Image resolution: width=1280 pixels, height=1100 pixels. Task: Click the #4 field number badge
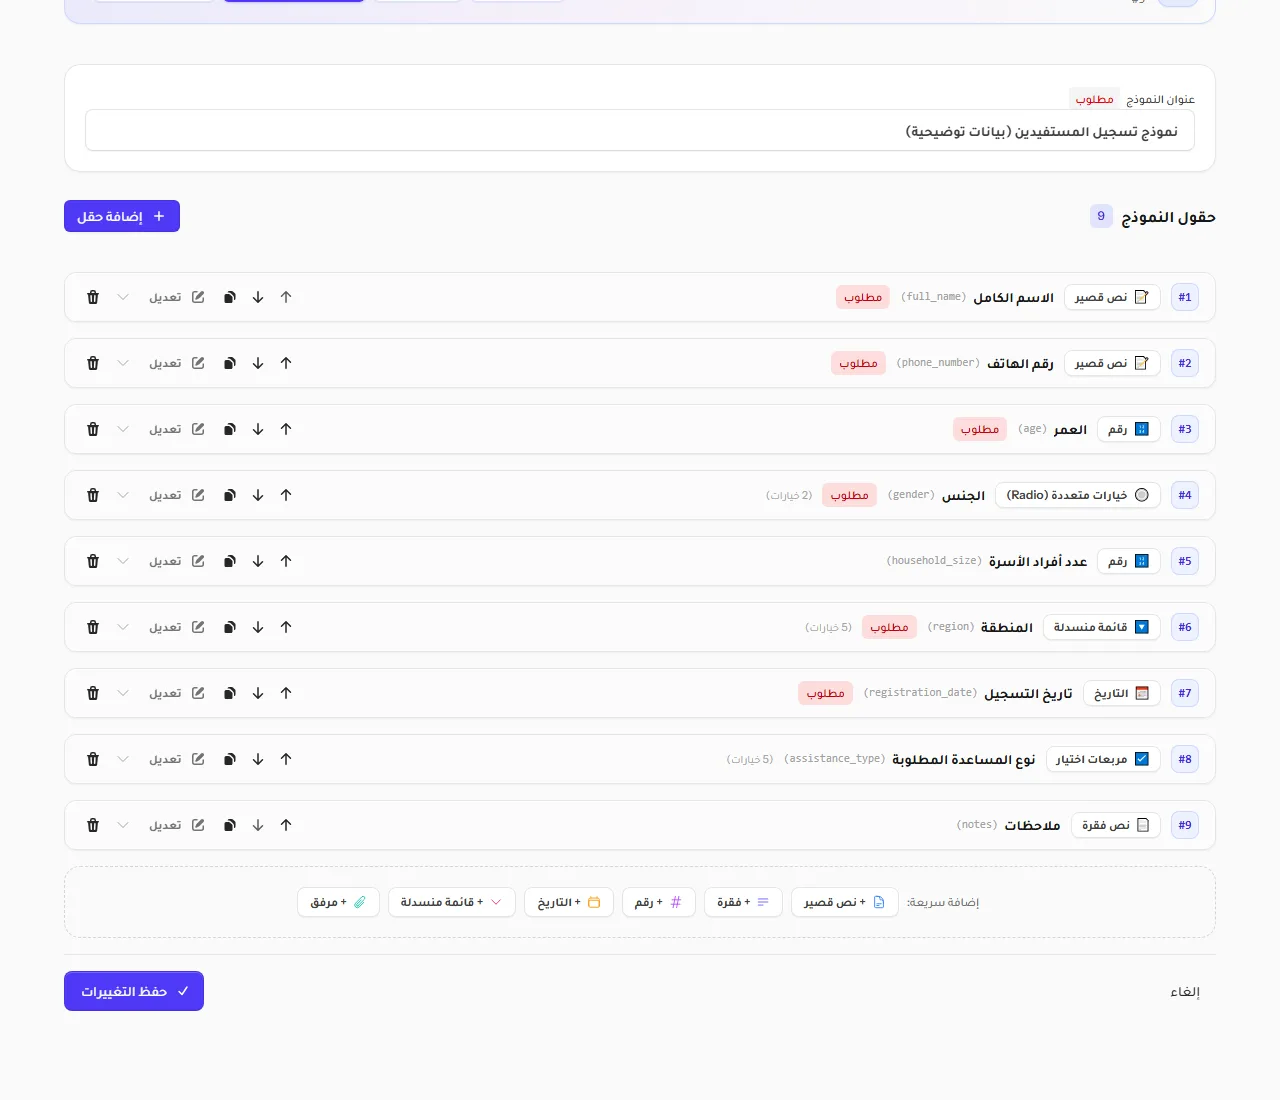[x=1185, y=495]
